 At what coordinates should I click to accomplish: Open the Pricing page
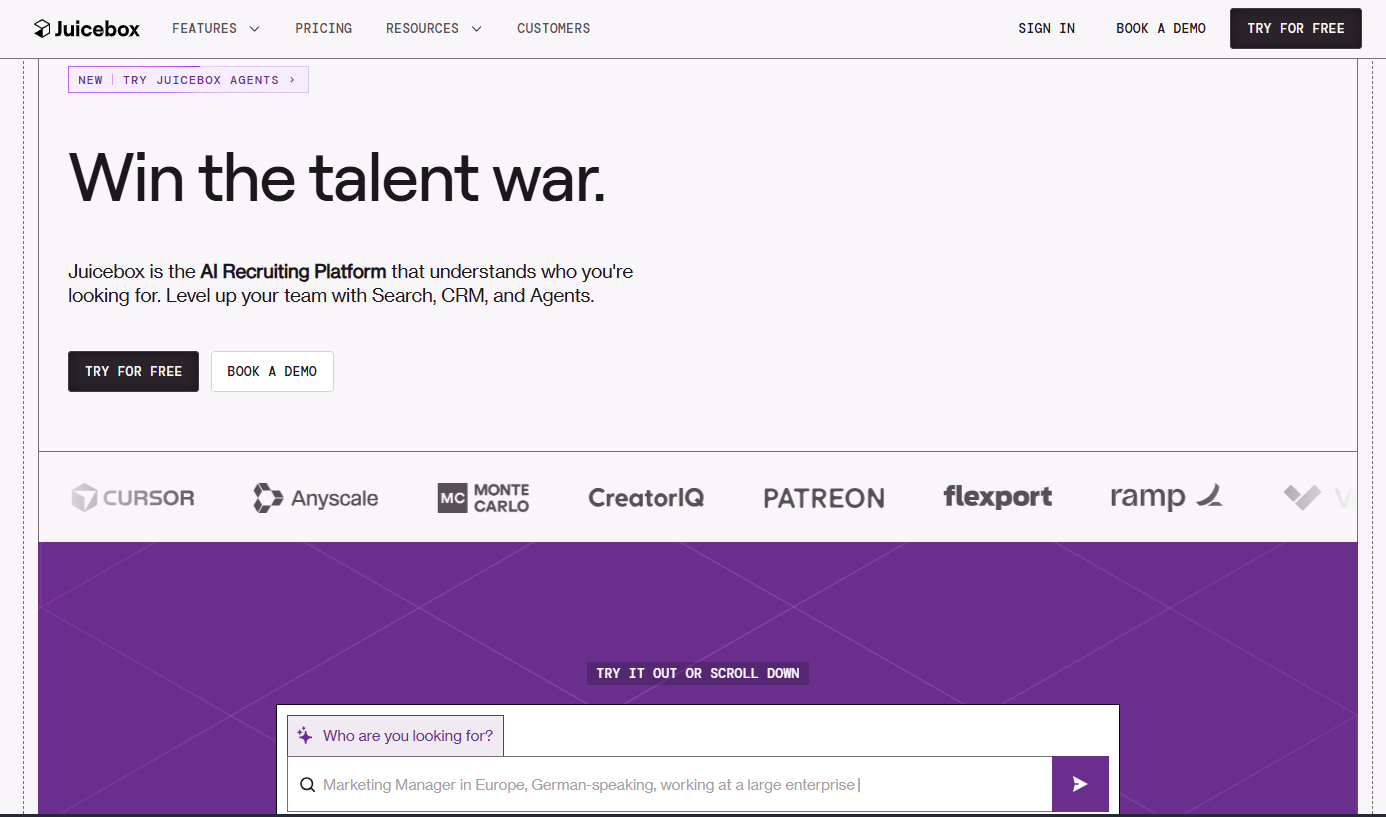(x=323, y=29)
